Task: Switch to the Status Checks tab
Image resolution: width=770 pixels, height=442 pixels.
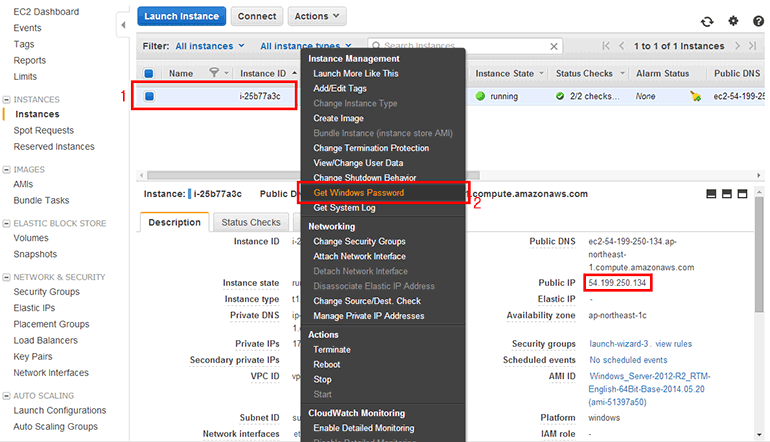Action: point(251,222)
